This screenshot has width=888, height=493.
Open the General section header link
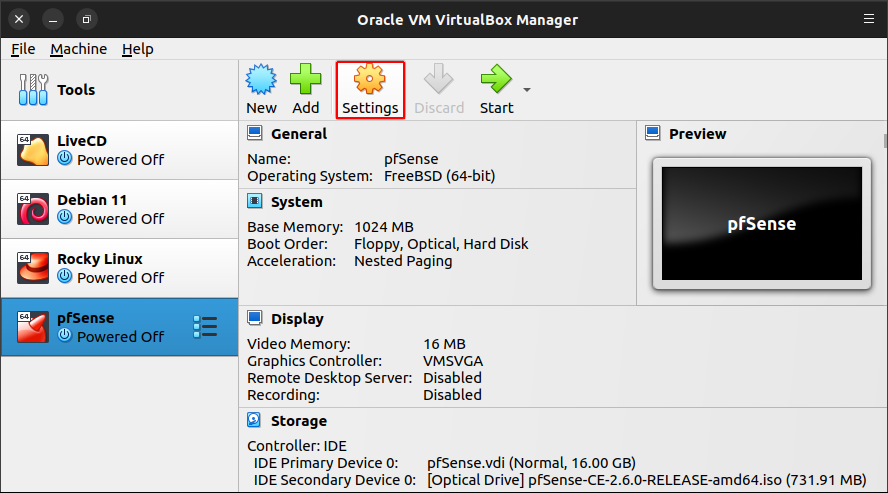tap(299, 134)
